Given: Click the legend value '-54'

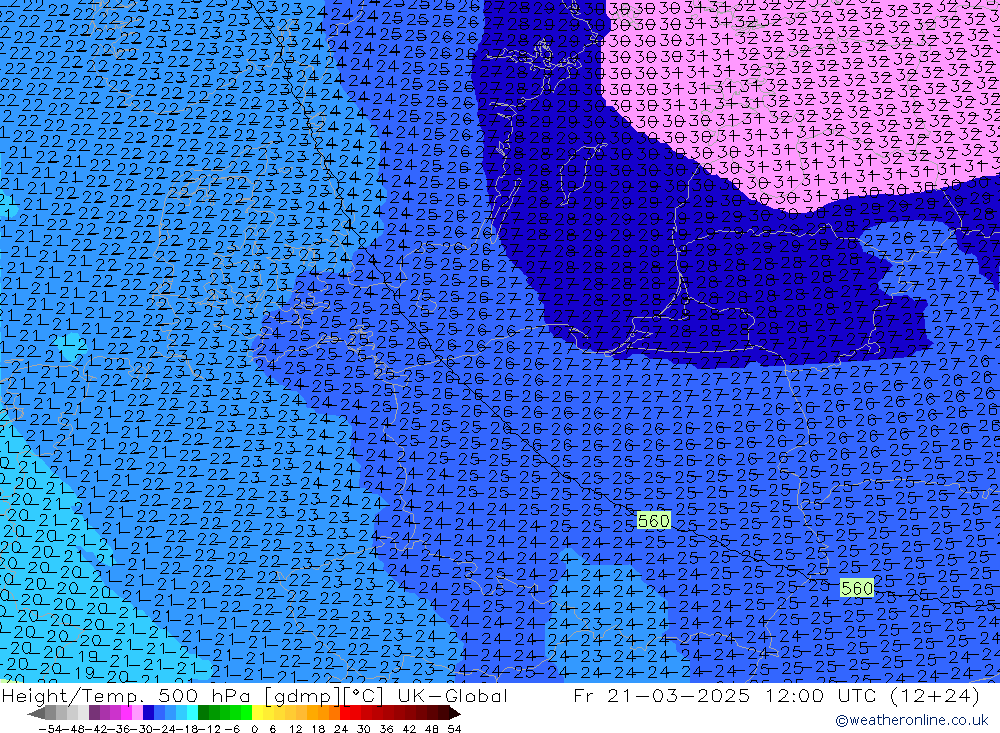Looking at the screenshot, I should [x=50, y=729].
